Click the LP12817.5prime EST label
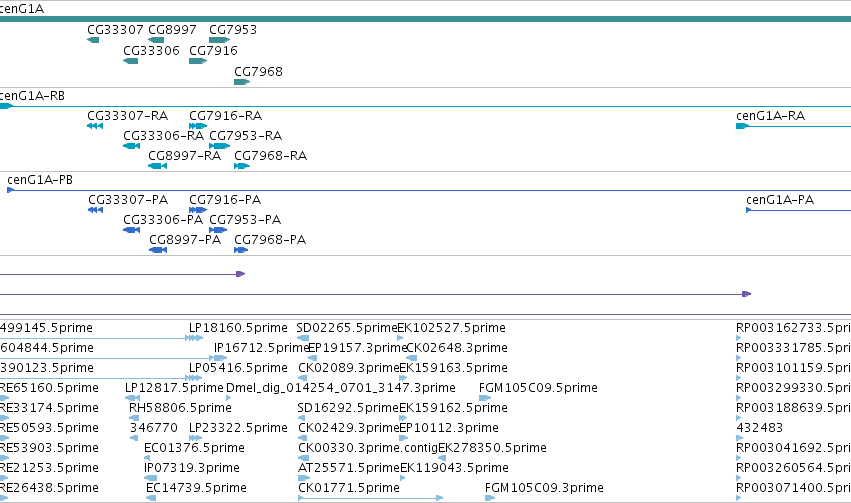The height and width of the screenshot is (503, 851). (x=174, y=388)
